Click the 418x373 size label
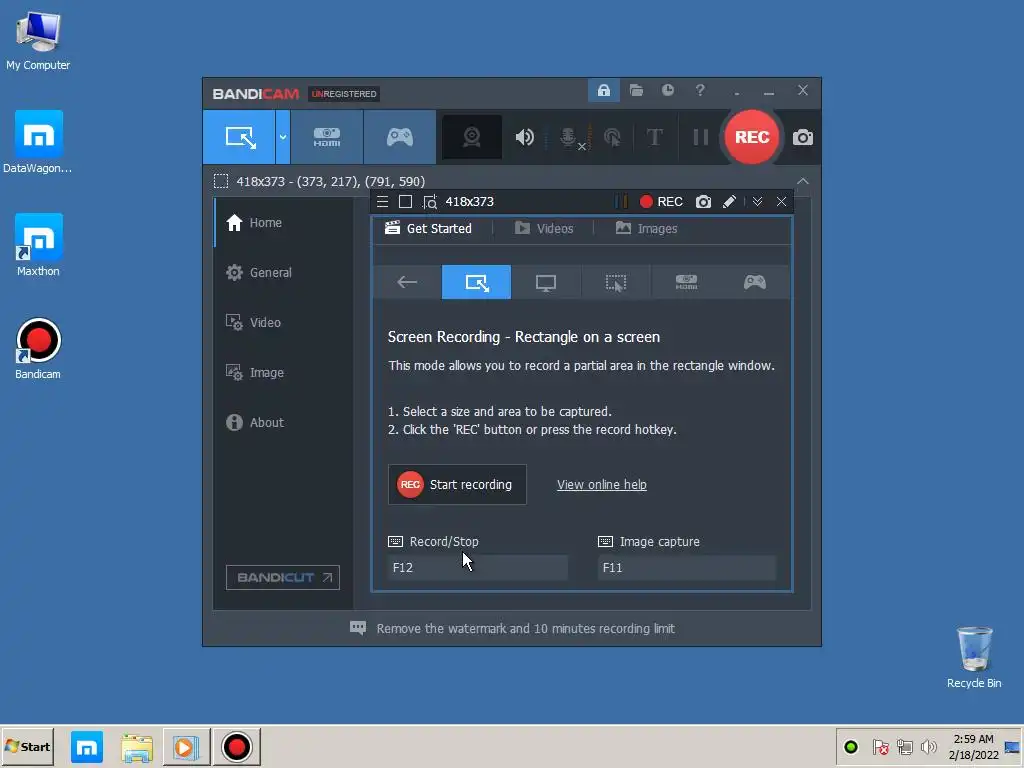 pos(470,202)
